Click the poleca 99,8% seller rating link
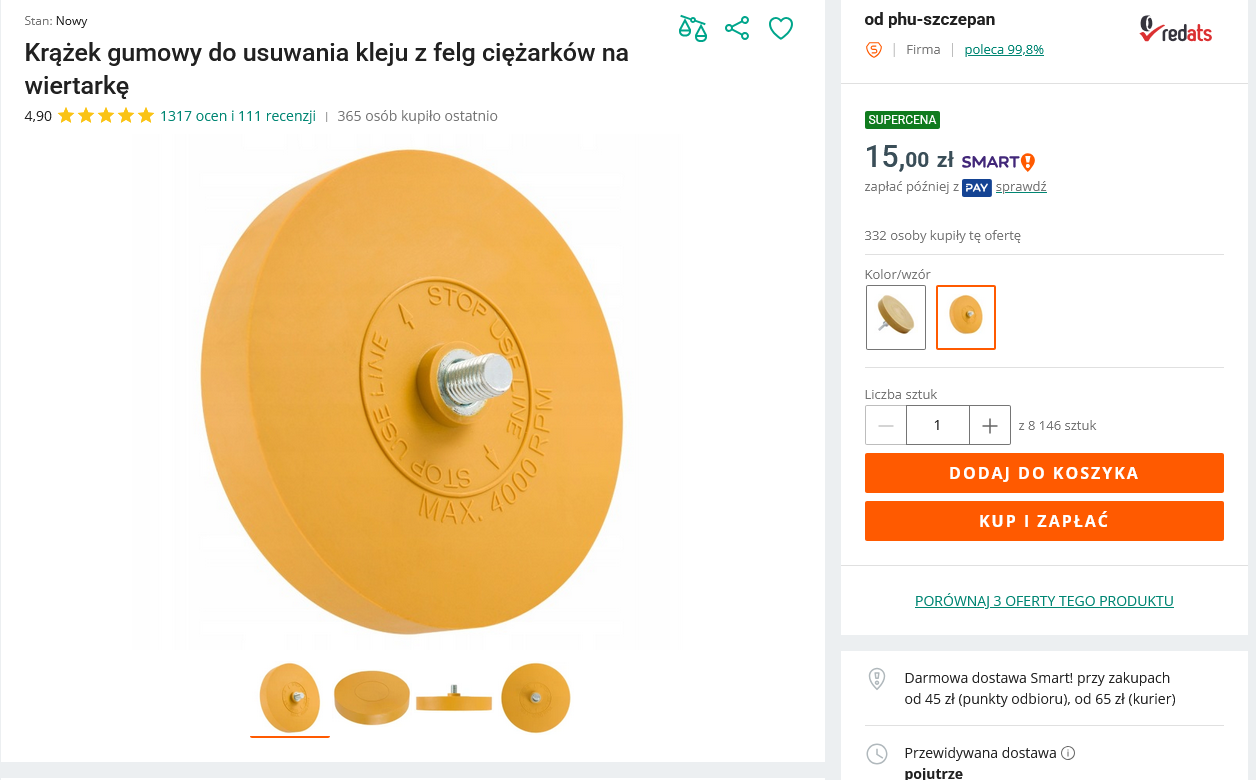1256x780 pixels. 1004,49
